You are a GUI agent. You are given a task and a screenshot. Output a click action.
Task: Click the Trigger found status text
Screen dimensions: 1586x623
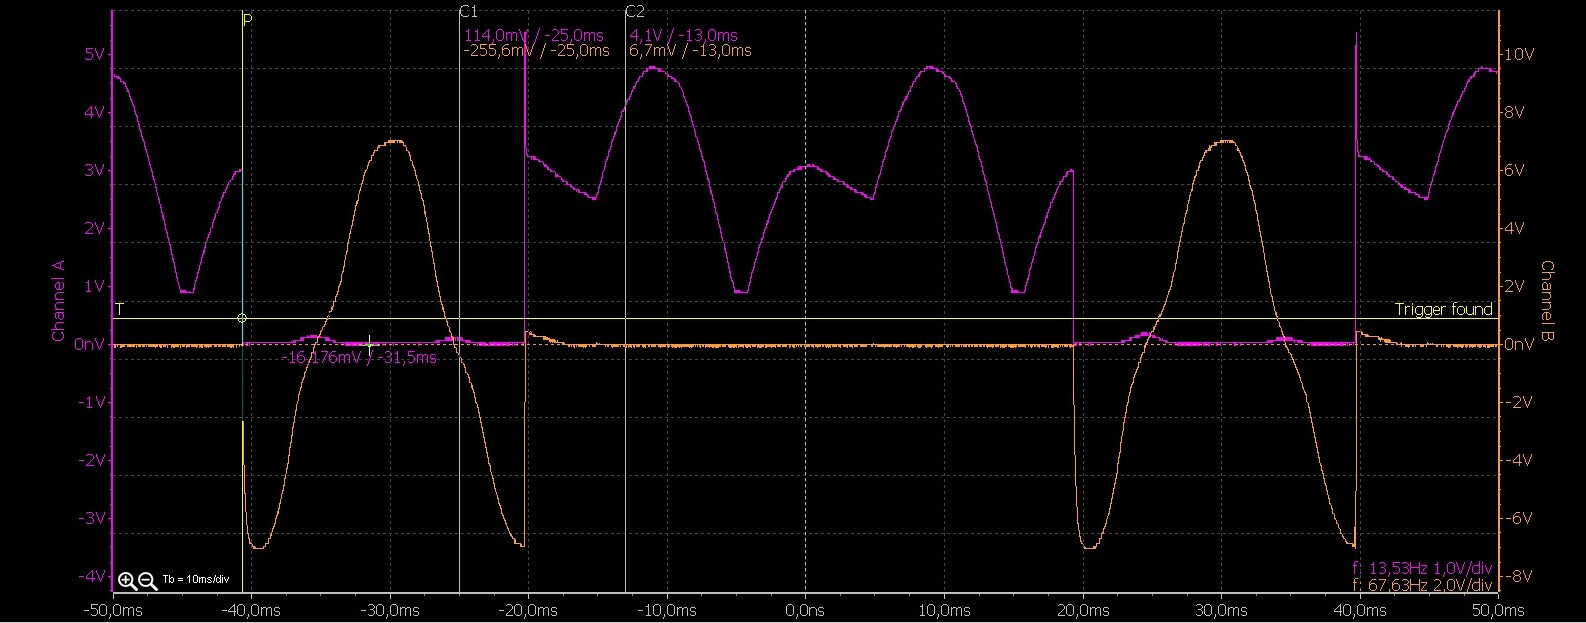click(1443, 310)
